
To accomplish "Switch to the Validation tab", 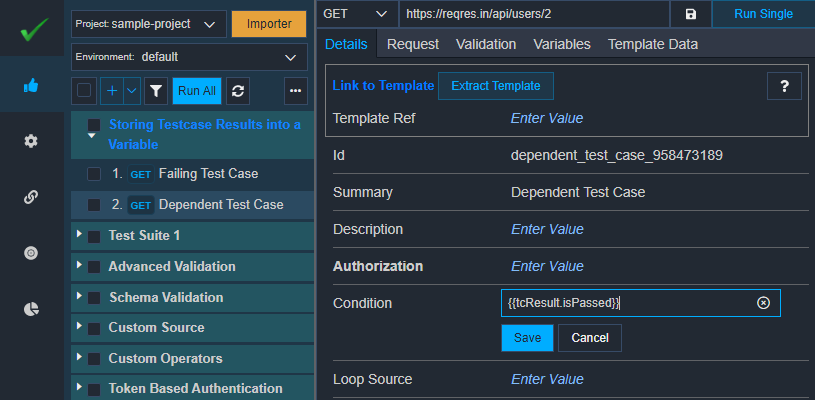I will [486, 45].
